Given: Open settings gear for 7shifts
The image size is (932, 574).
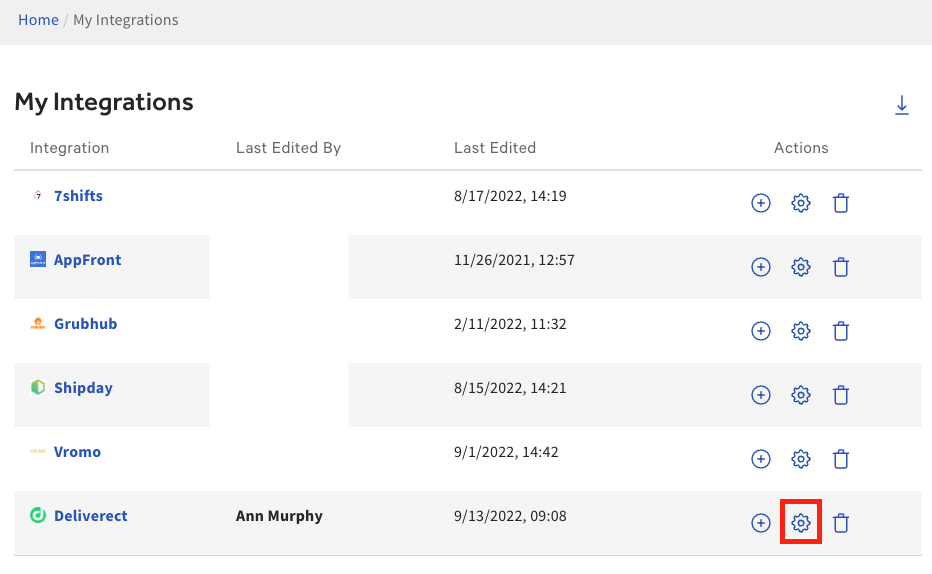Looking at the screenshot, I should (800, 204).
